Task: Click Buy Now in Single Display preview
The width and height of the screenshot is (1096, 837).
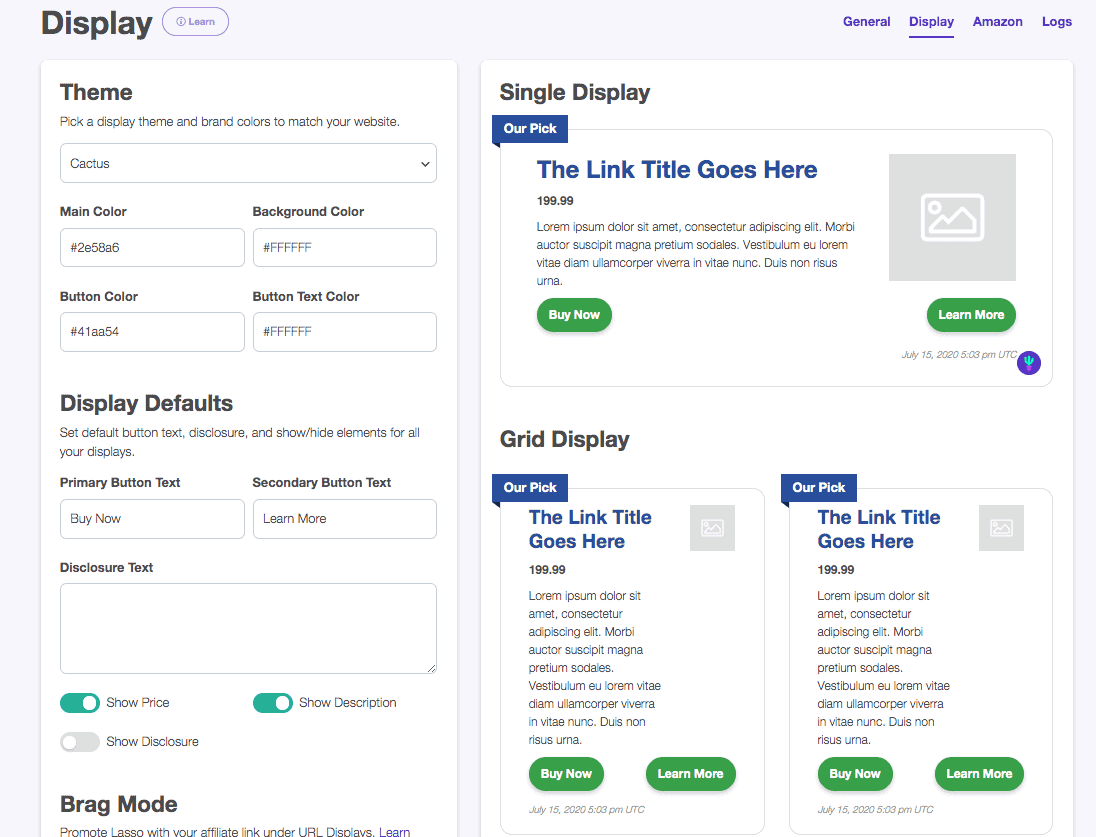Action: (574, 315)
